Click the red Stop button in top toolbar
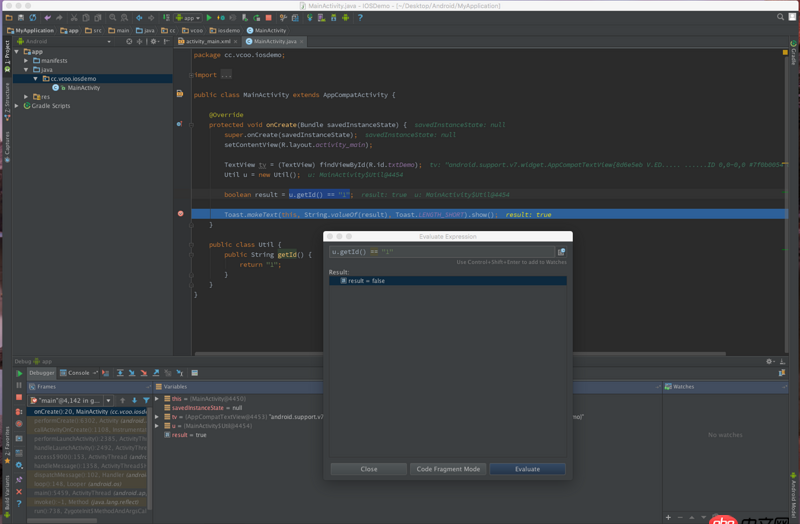Image resolution: width=800 pixels, height=524 pixels. click(x=268, y=17)
